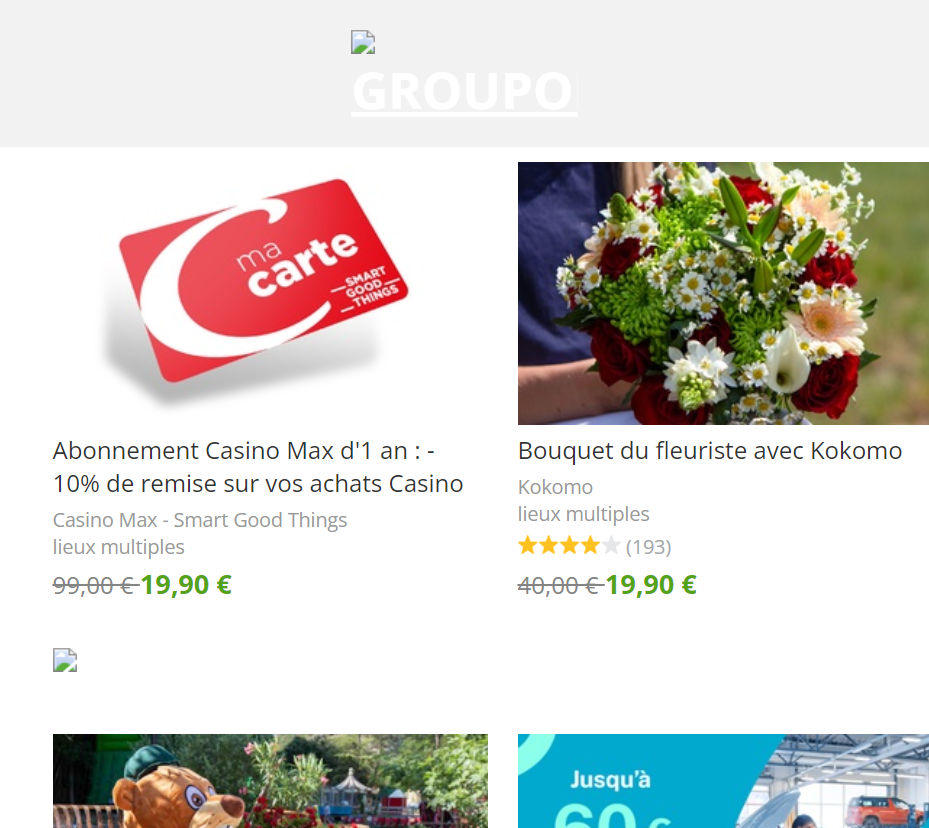Open the Abonnement Casino Max deal title

pyautogui.click(x=258, y=467)
